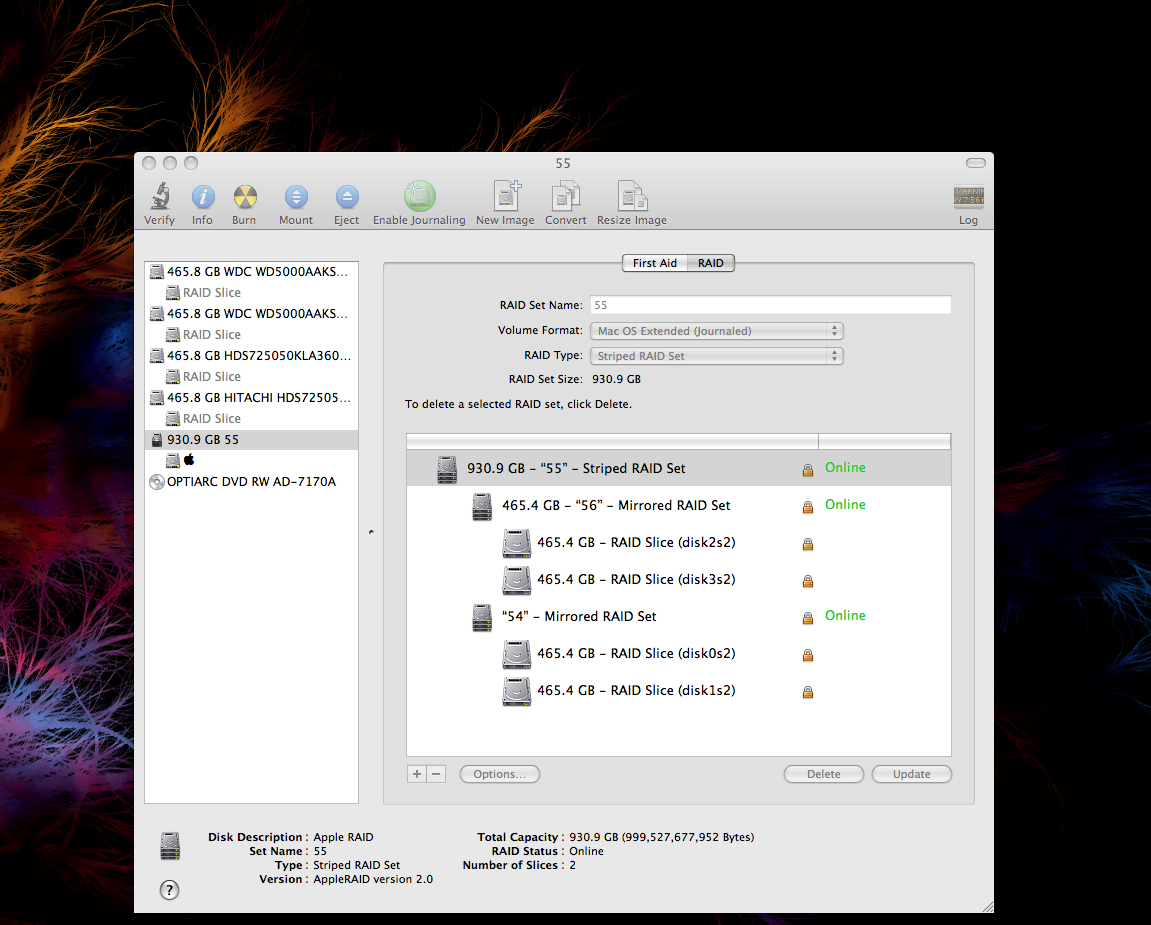
Task: Select "56" Mirrored RAID Set row
Action: click(x=615, y=506)
